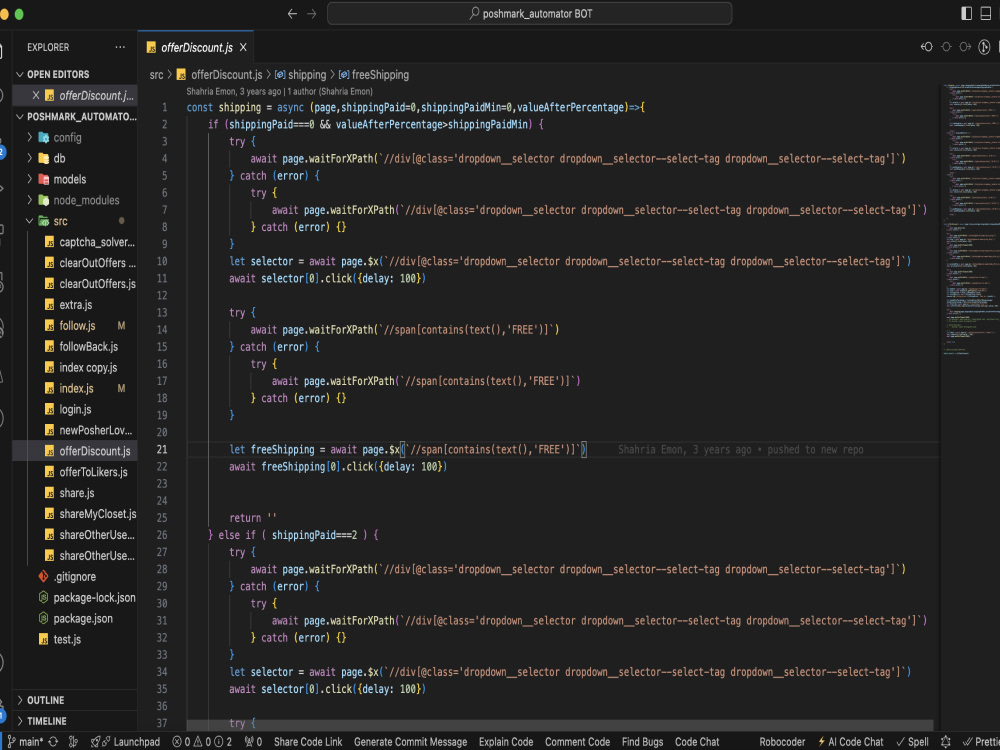Screen dimensions: 1000x750
Task: Toggle Spell checker in status bar
Action: tap(912, 742)
